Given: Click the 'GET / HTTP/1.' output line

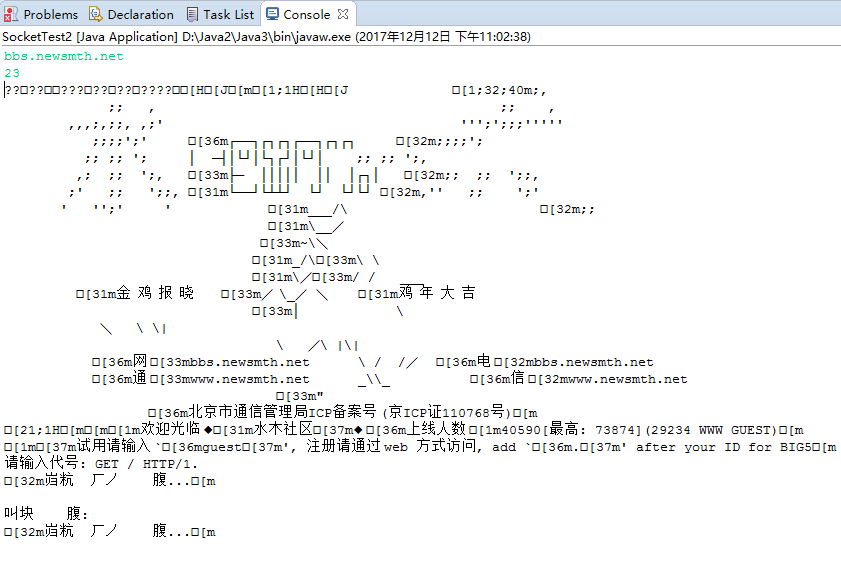Looking at the screenshot, I should 146,464.
